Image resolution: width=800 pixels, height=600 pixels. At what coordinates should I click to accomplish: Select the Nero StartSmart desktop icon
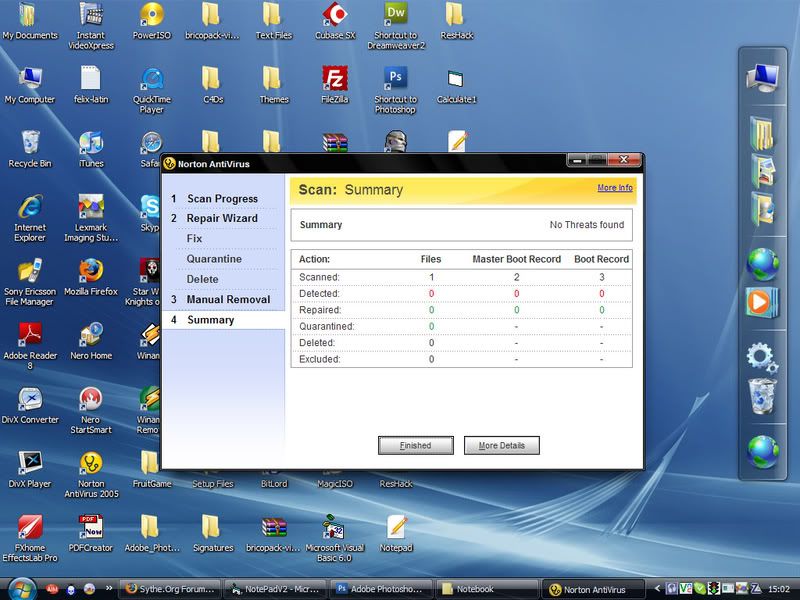(91, 410)
